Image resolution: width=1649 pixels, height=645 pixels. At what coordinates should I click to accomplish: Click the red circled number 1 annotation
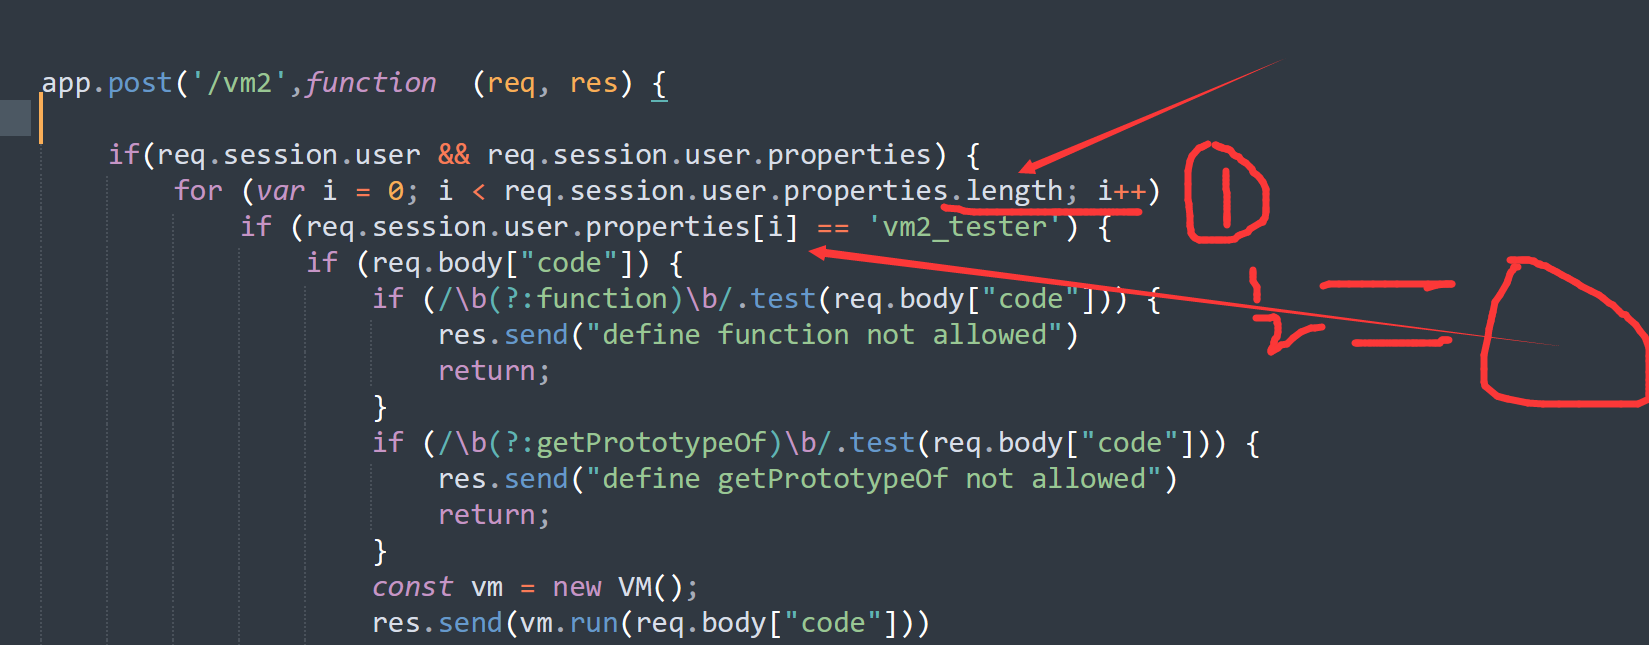(1227, 193)
